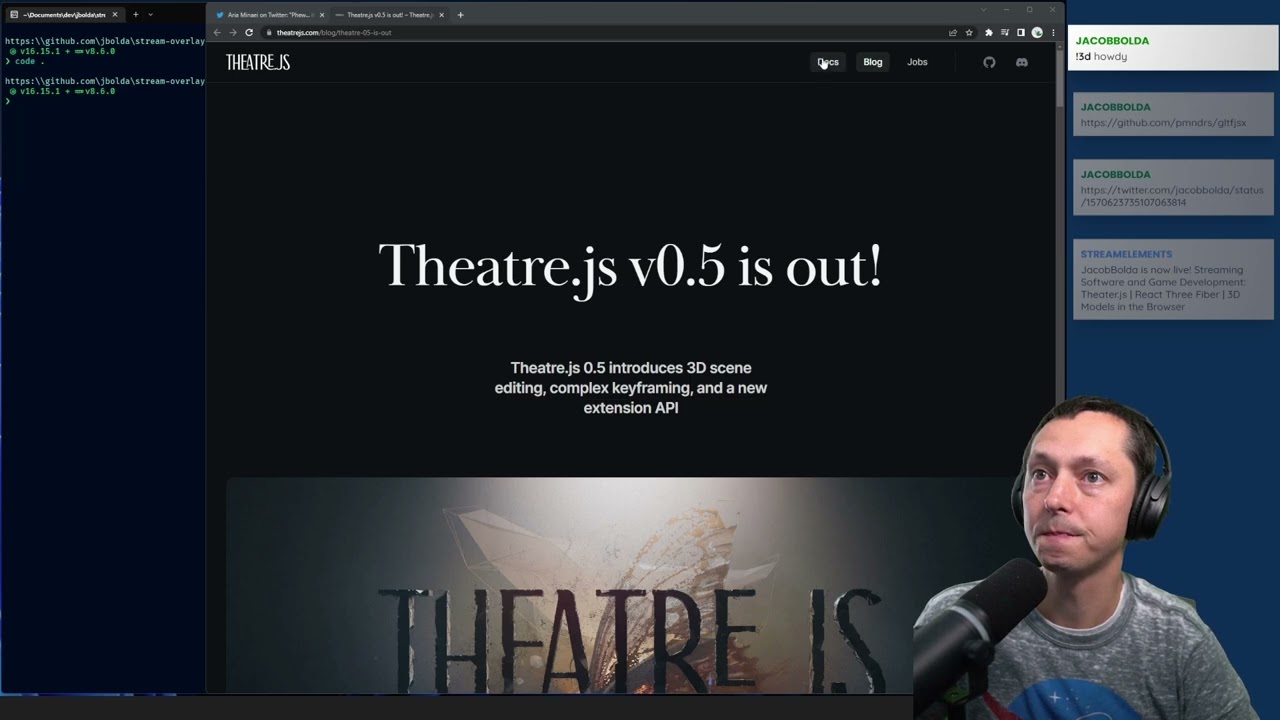
Task: Reload the Theatre.js blog page
Action: (x=249, y=32)
